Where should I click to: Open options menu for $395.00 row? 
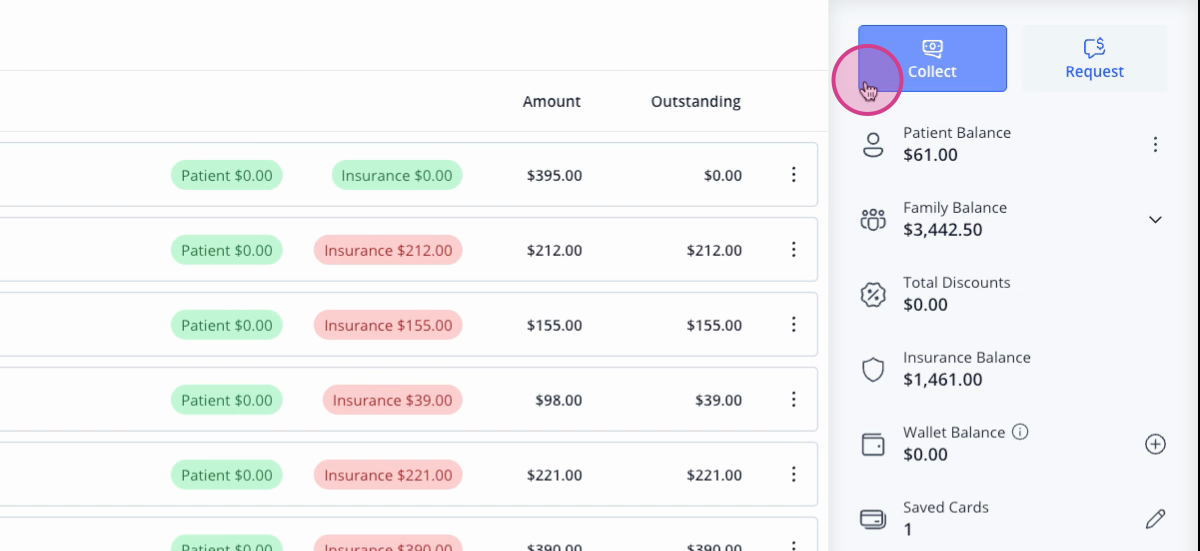794,175
